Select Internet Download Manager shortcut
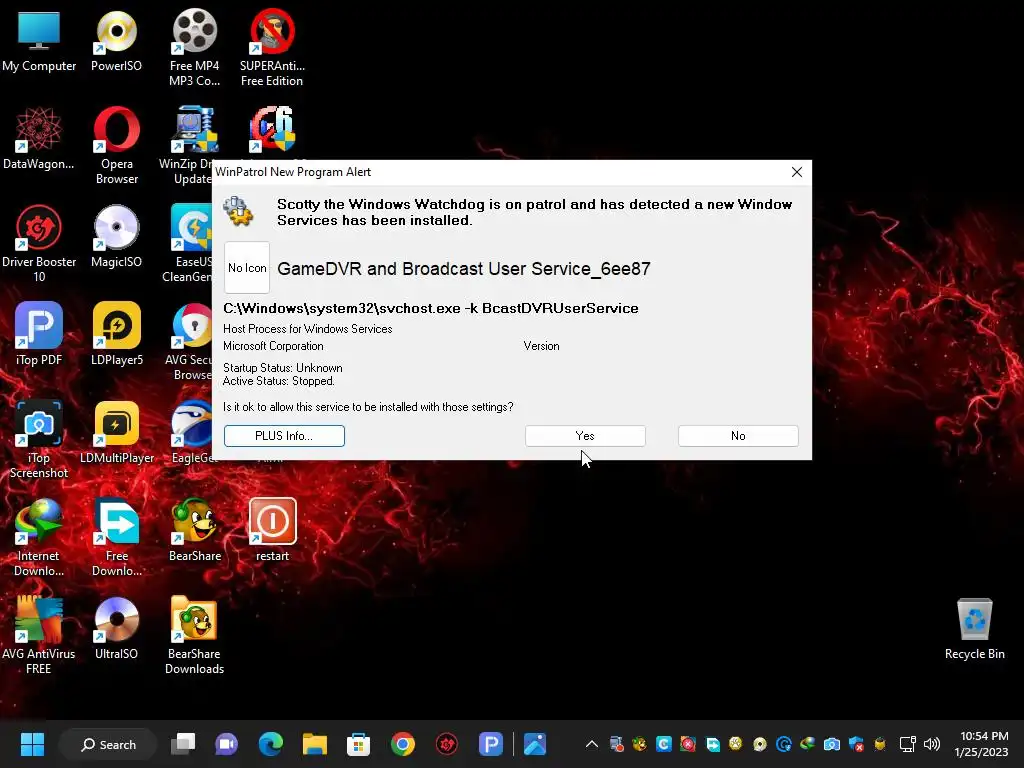The width and height of the screenshot is (1024, 768). pos(39,537)
